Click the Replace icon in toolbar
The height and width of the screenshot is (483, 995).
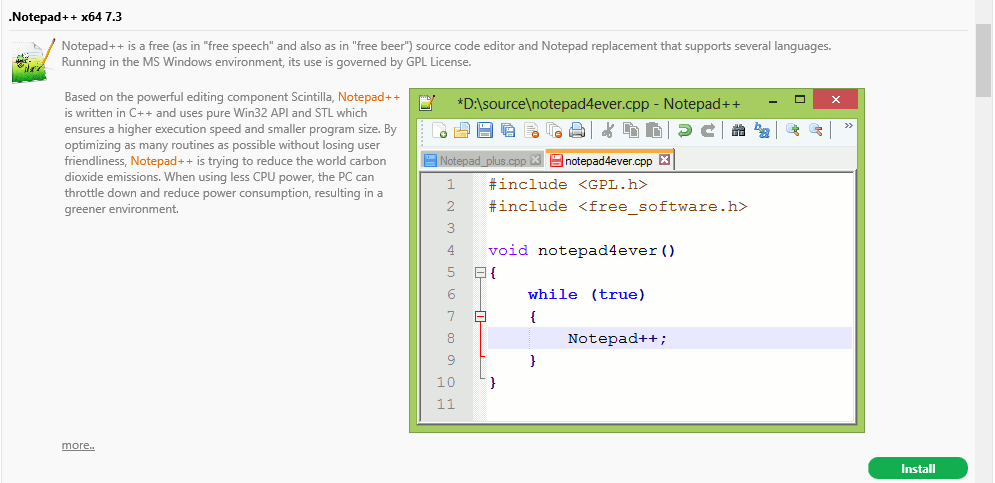[x=761, y=130]
